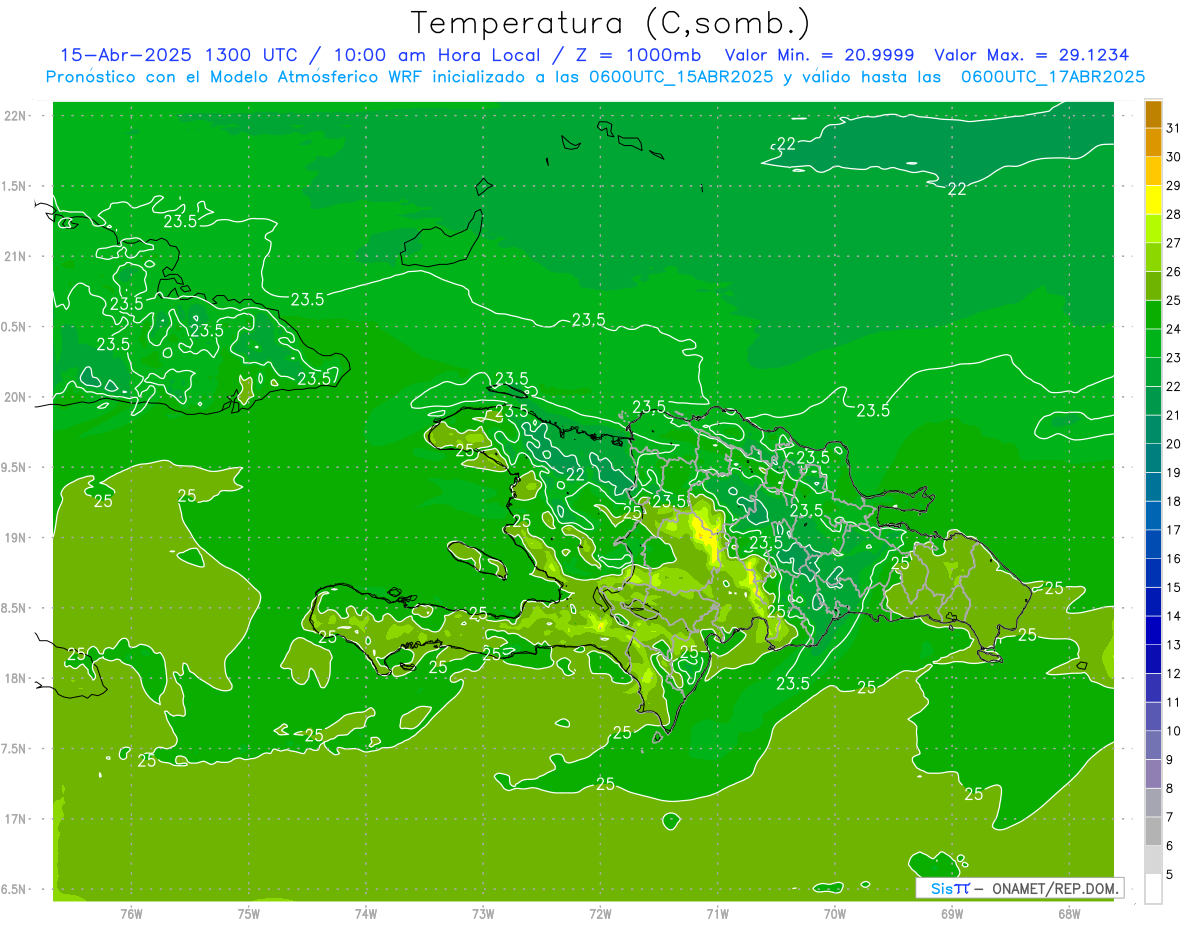Viewport: 1200px width, 927px height.
Task: Click the color scale label 20
Action: (1174, 444)
